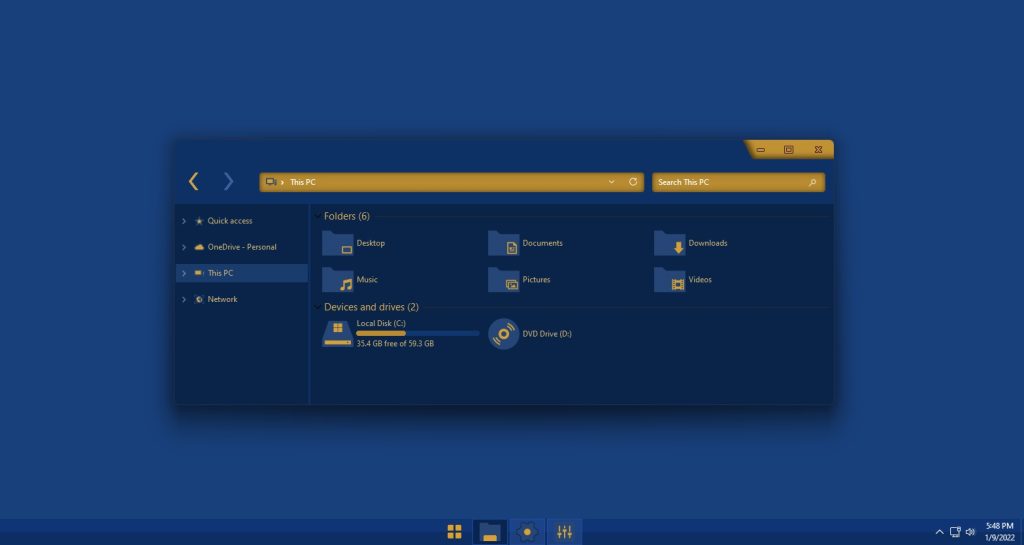Viewport: 1024px width, 545px height.
Task: Click the forward navigation arrow
Action: pos(229,181)
